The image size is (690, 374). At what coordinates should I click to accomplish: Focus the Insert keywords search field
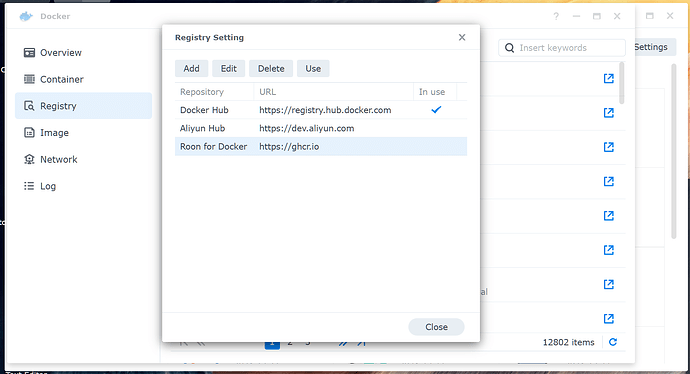click(x=562, y=48)
